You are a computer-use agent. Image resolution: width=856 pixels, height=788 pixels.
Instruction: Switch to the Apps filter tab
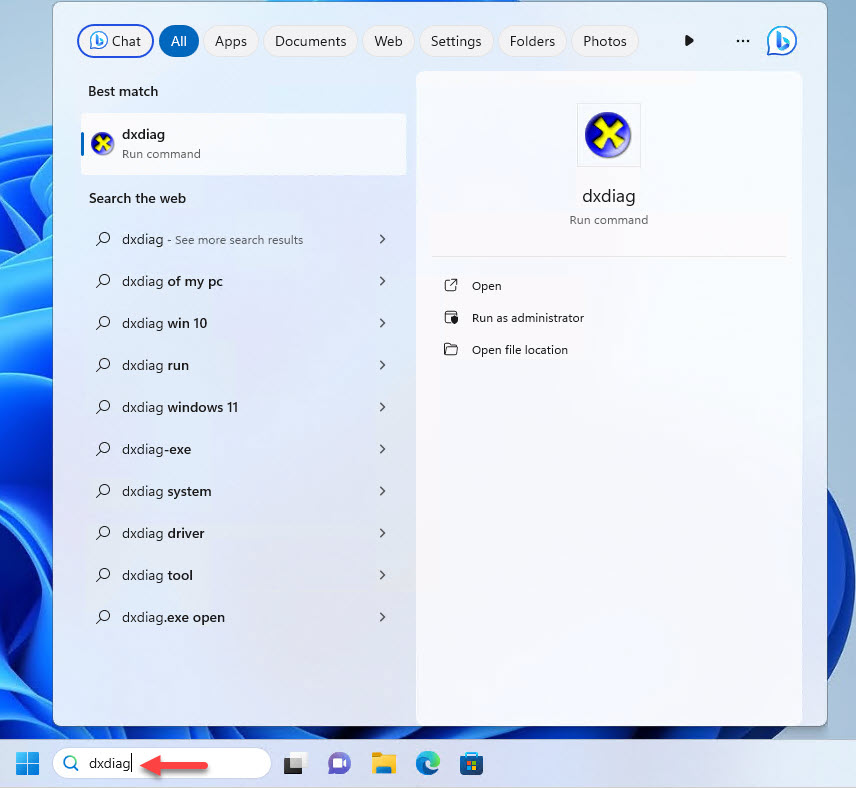[x=230, y=41]
